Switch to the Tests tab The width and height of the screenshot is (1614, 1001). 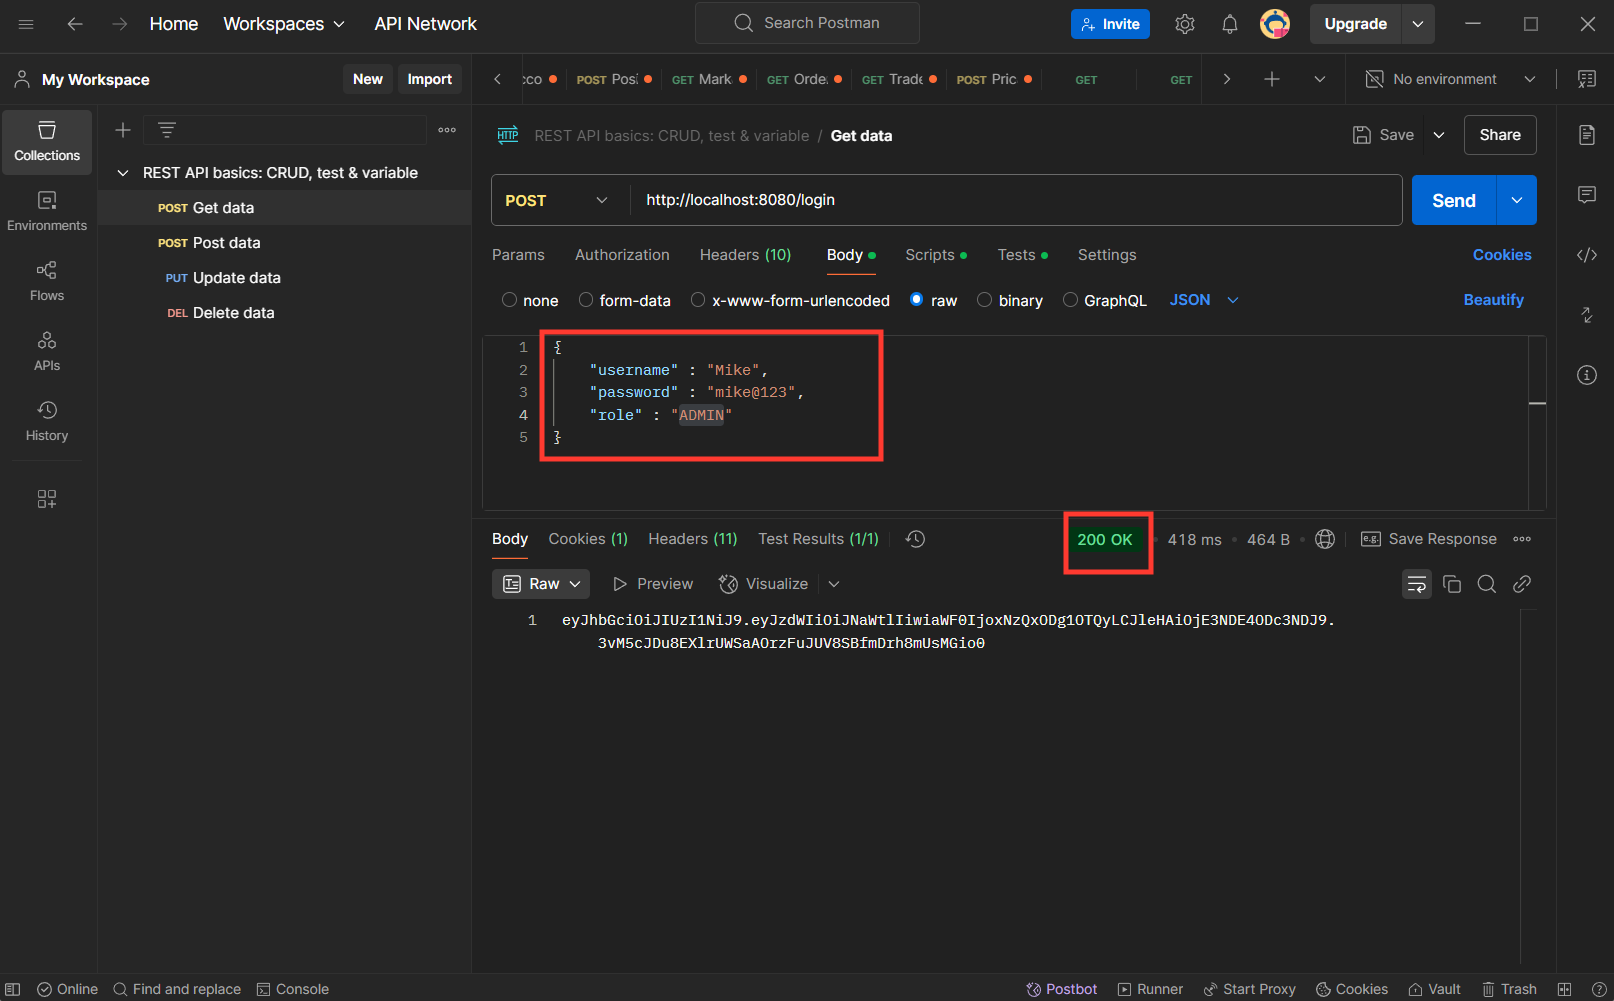coord(1022,255)
